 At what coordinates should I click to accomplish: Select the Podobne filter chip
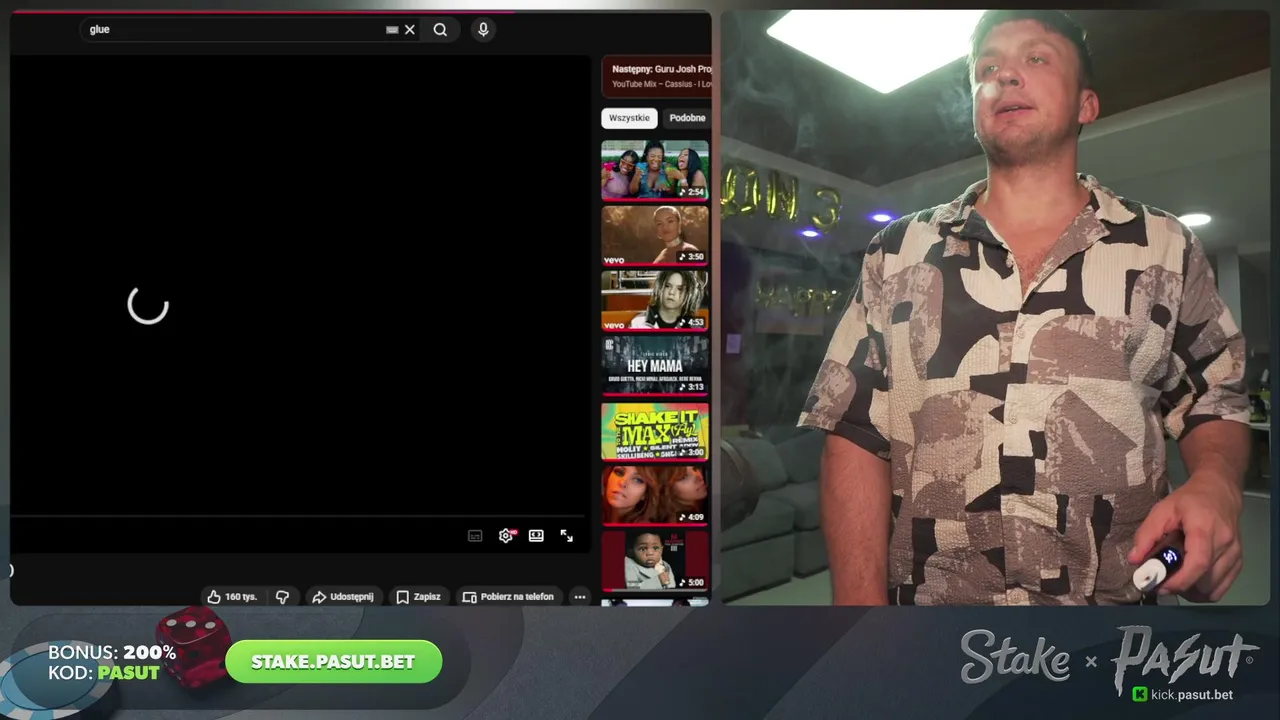pos(687,118)
